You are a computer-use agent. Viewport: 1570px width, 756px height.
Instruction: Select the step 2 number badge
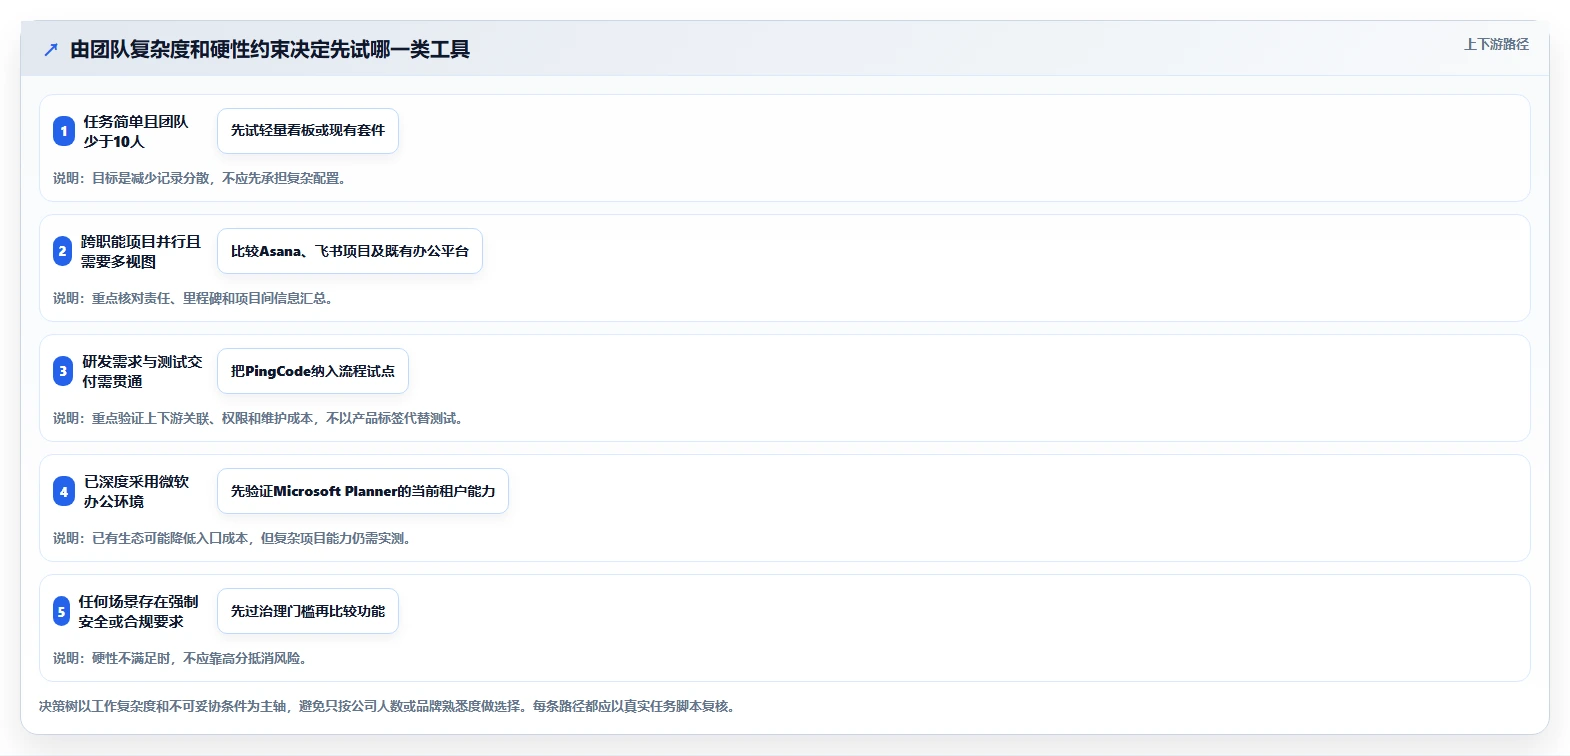[x=62, y=251]
